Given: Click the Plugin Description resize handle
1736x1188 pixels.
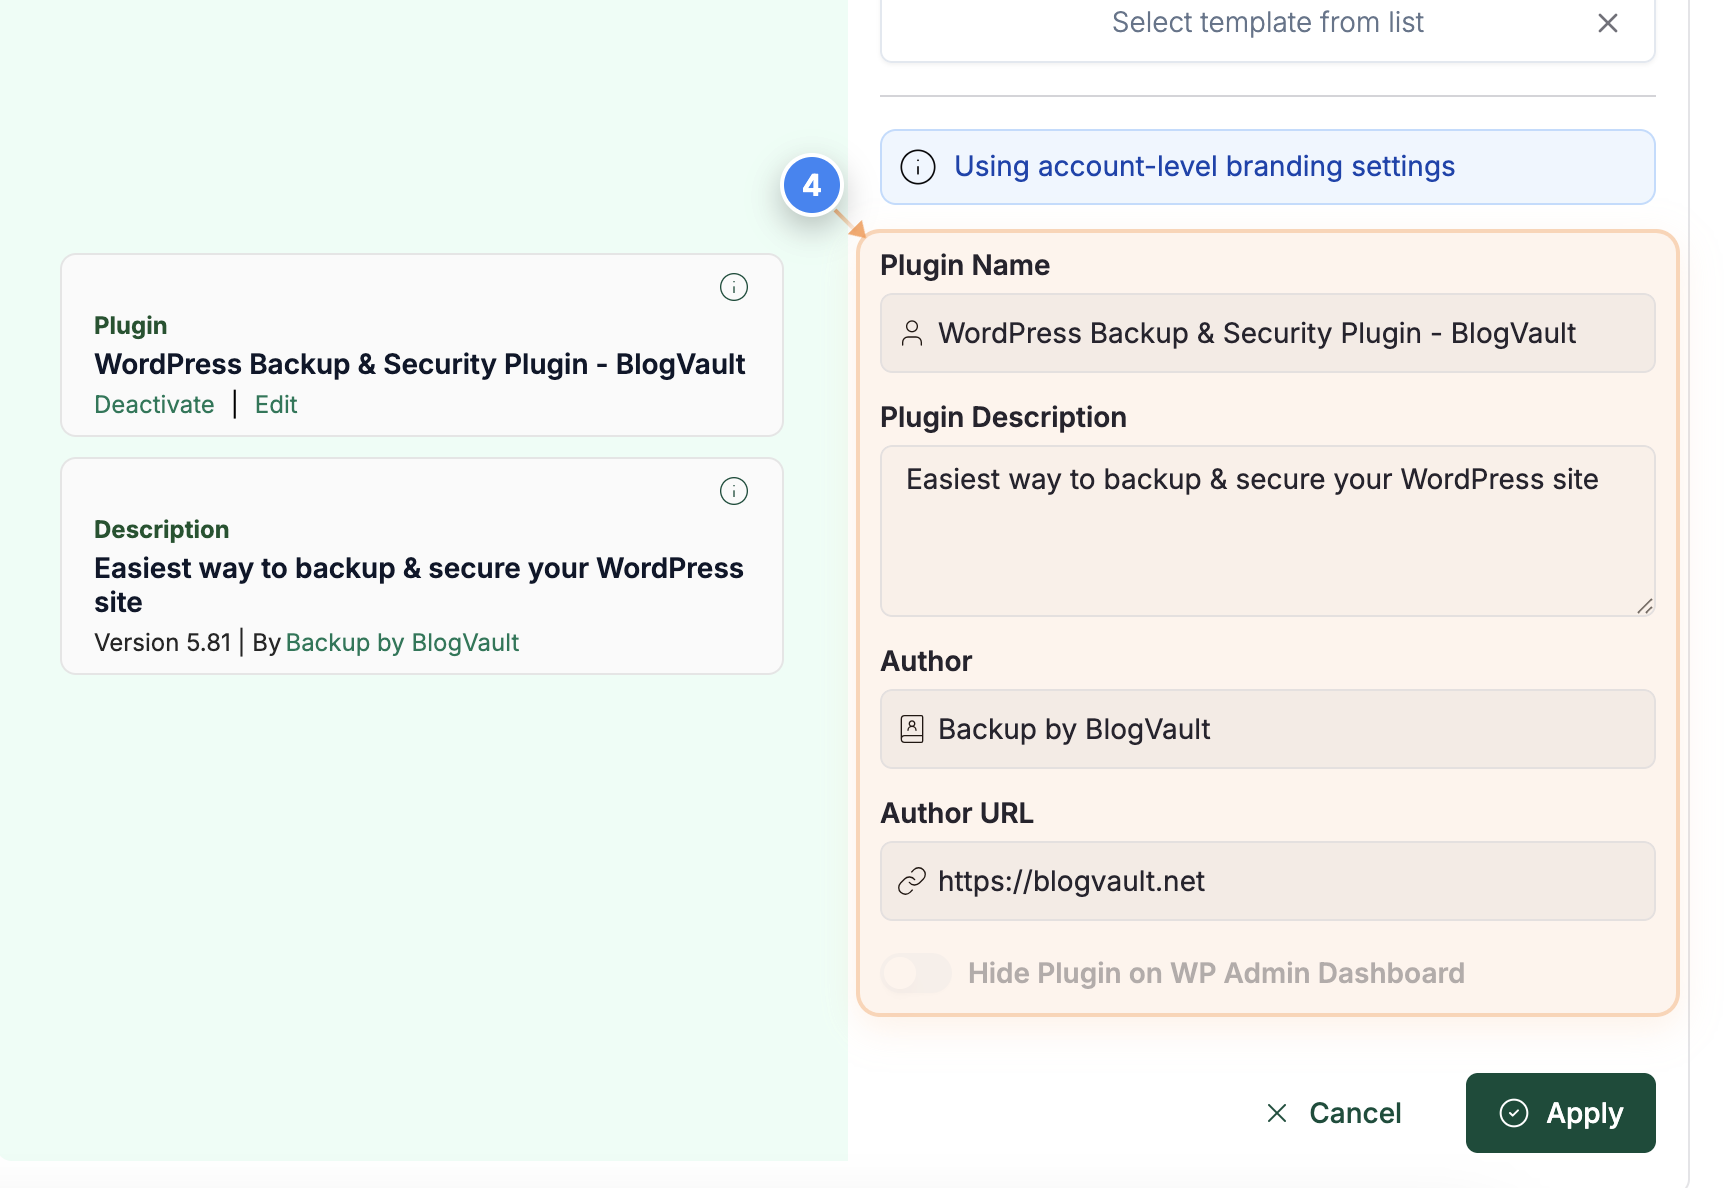Looking at the screenshot, I should [x=1644, y=605].
